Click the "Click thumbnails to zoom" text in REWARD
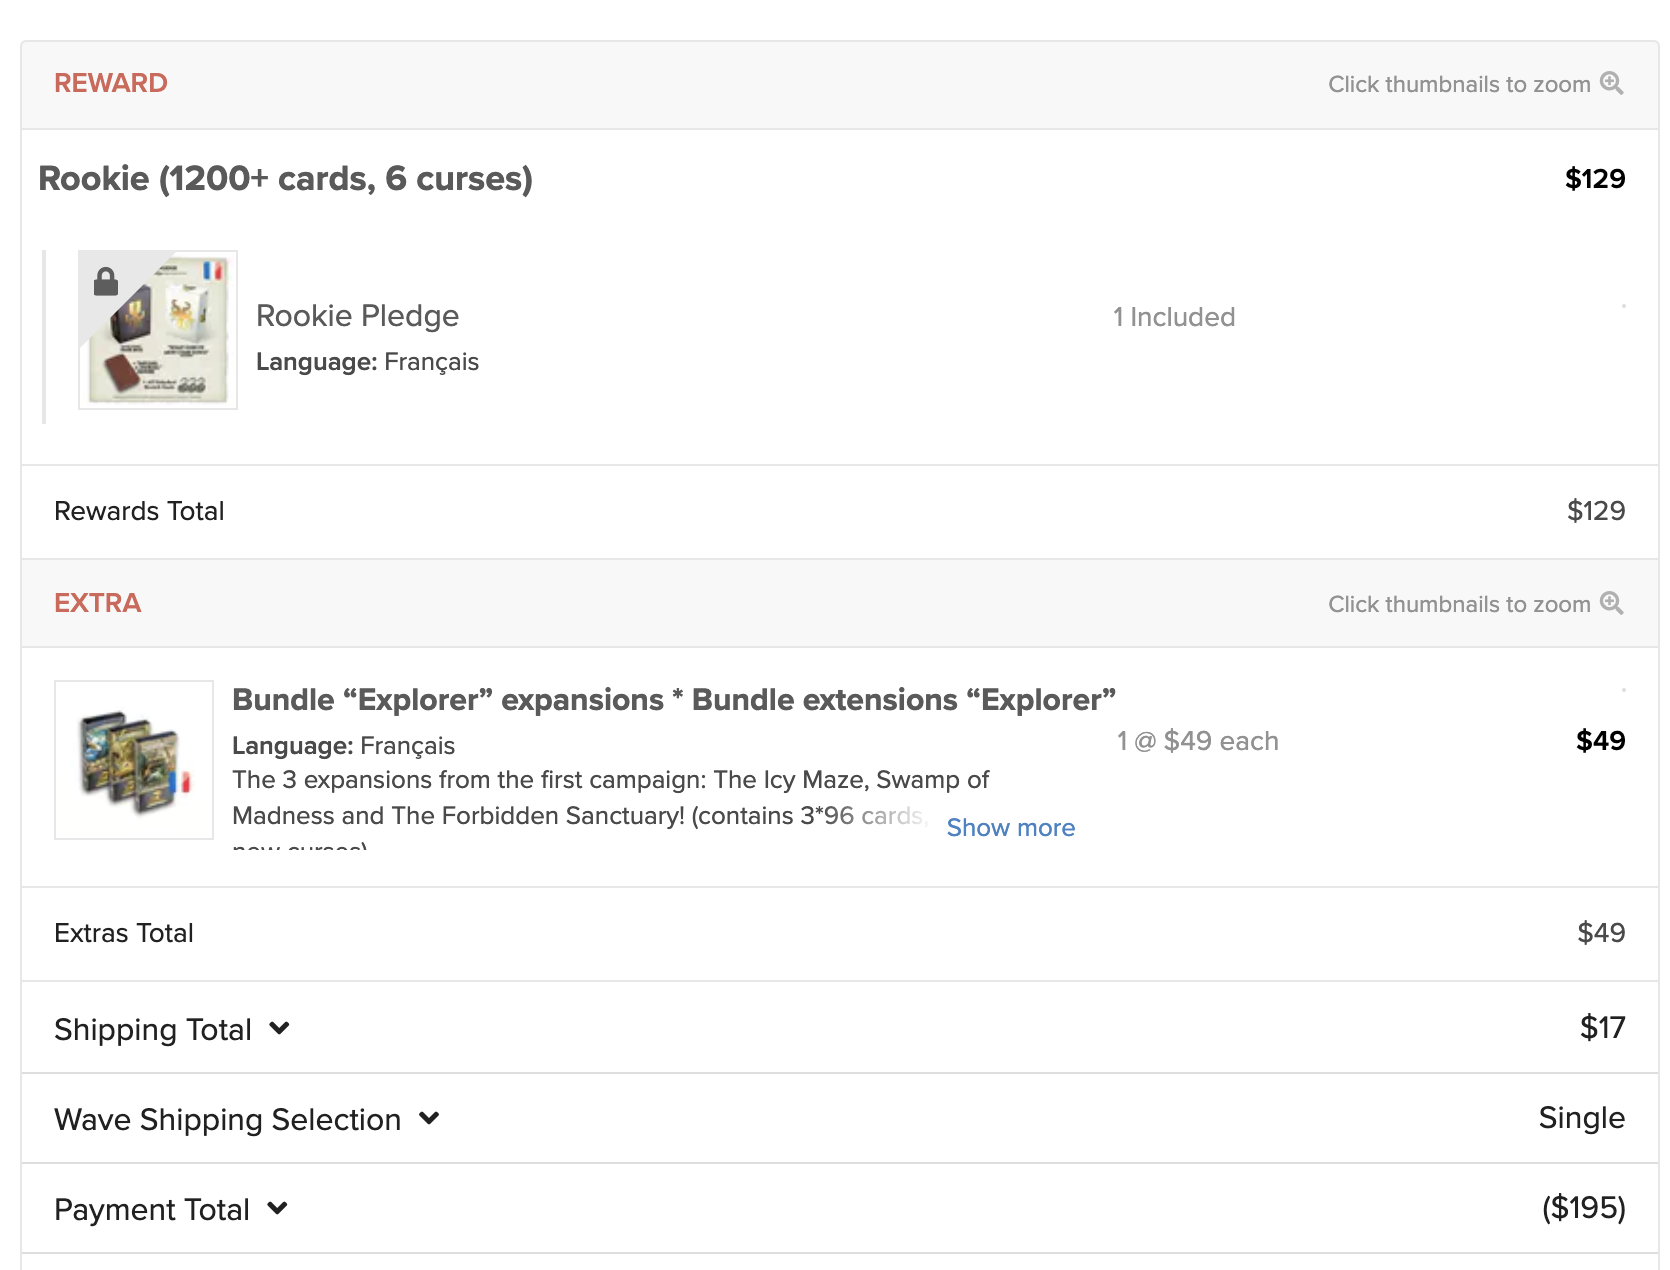This screenshot has width=1670, height=1270. [x=1459, y=84]
